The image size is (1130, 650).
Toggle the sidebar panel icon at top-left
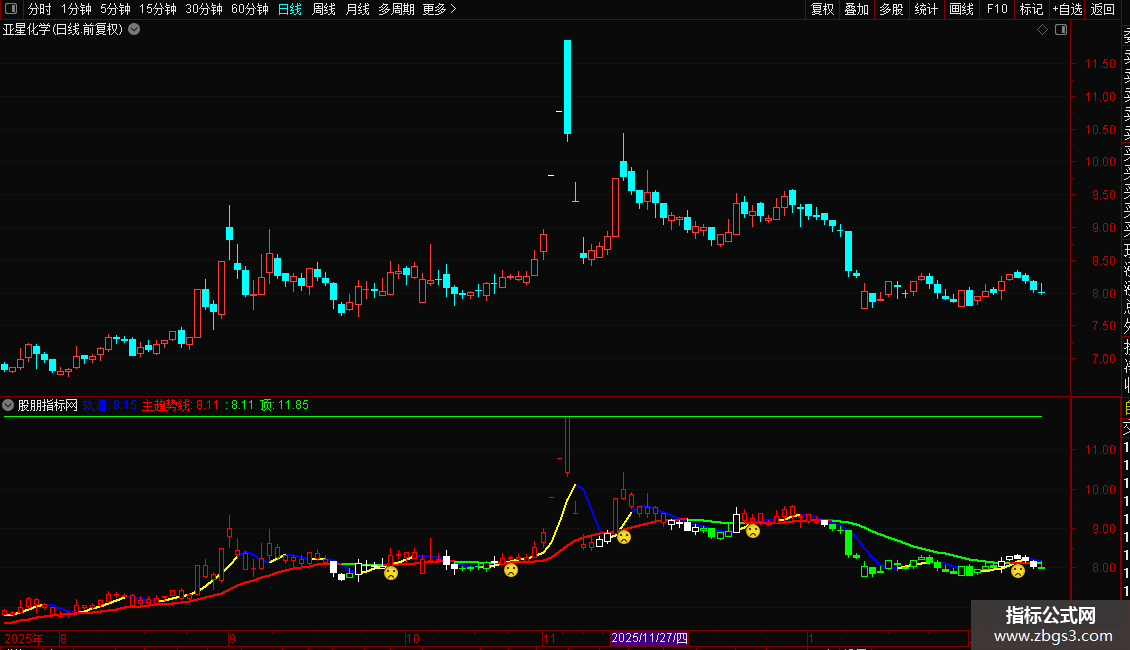pos(11,9)
